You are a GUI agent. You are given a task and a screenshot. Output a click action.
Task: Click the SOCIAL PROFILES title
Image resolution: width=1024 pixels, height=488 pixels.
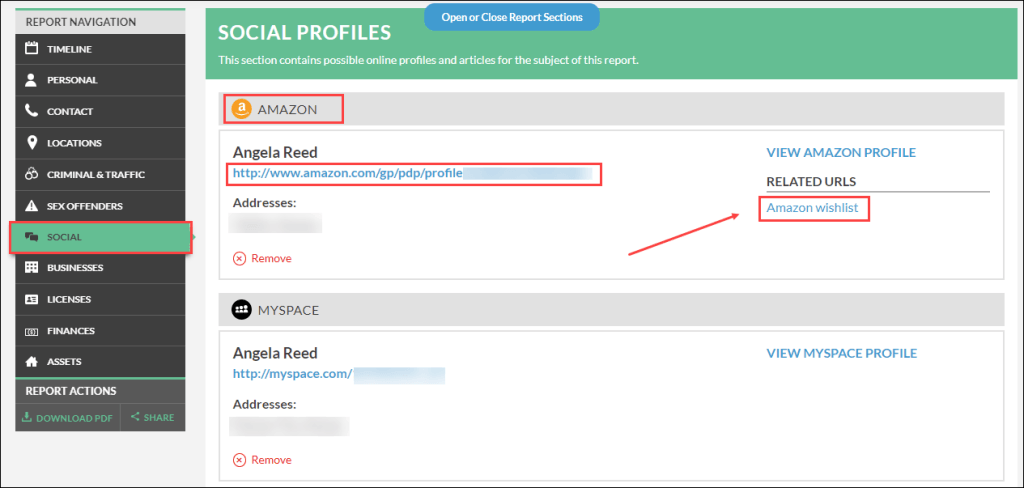(x=304, y=33)
